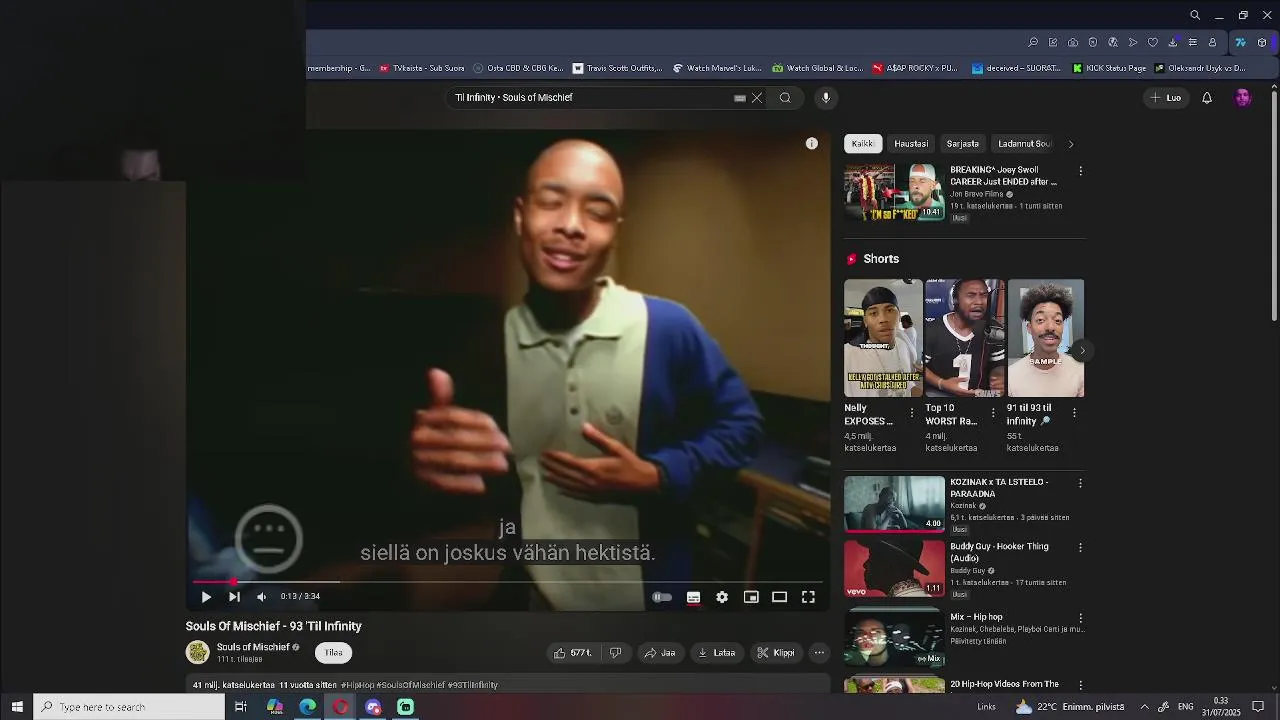This screenshot has height=720, width=1280.
Task: Show next Shorts with the arrow
Action: click(1081, 351)
